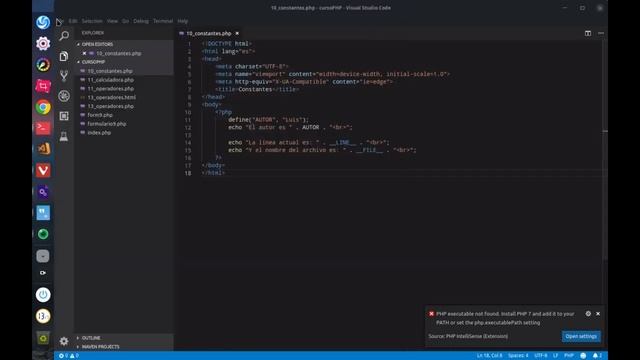The width and height of the screenshot is (640, 360).
Task: Select language mode PHP in status bar
Action: 569,356
